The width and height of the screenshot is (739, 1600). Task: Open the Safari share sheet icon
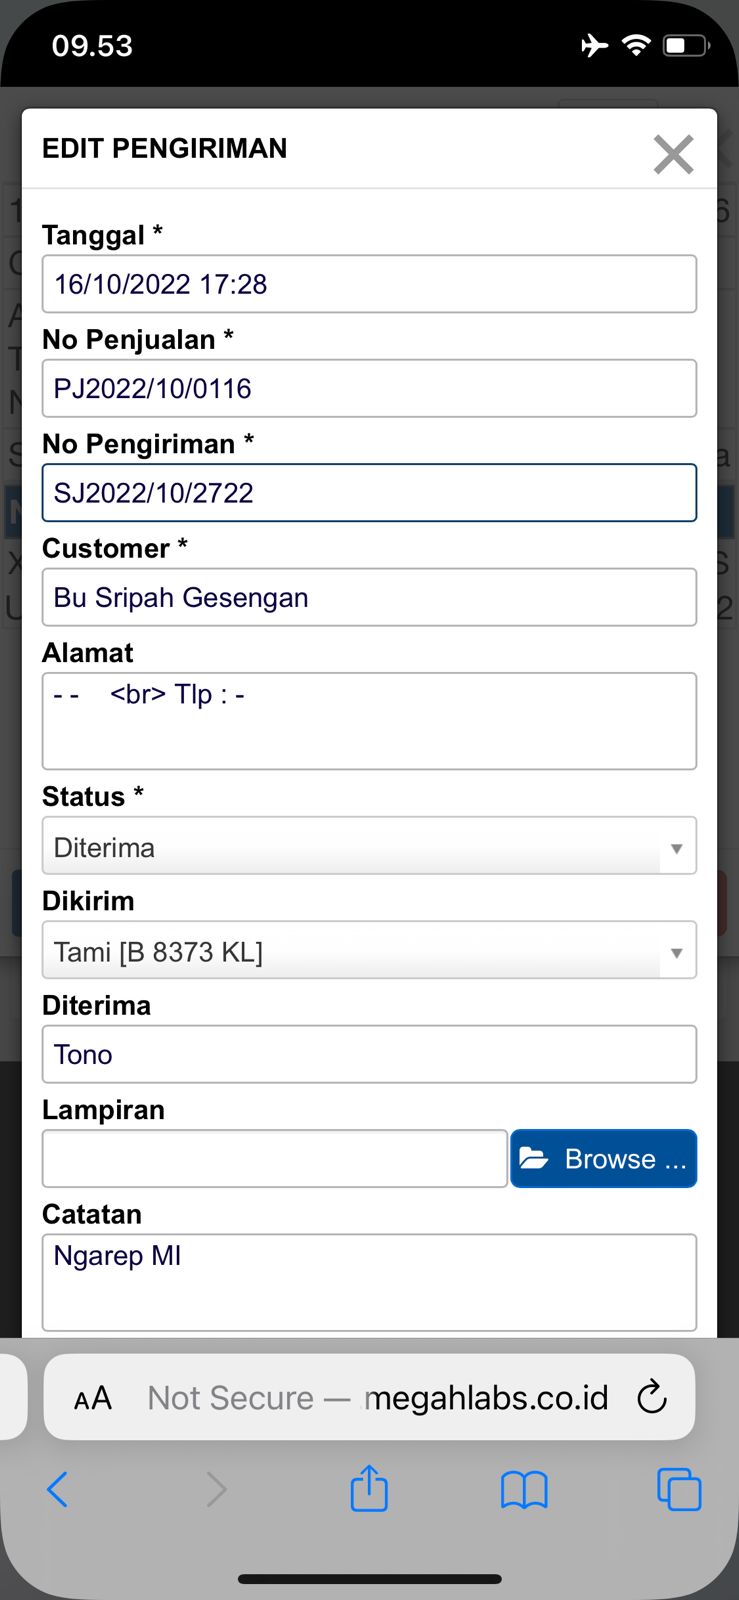[369, 1487]
